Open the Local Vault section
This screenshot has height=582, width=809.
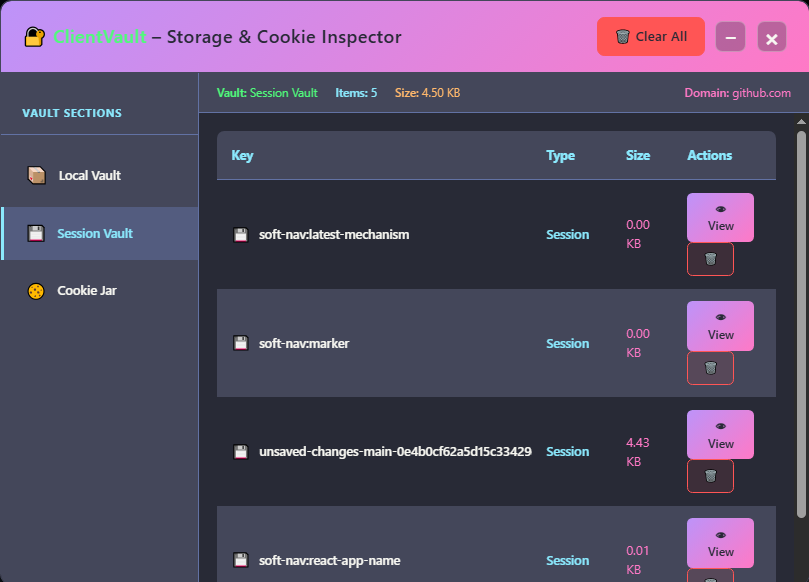tap(90, 176)
